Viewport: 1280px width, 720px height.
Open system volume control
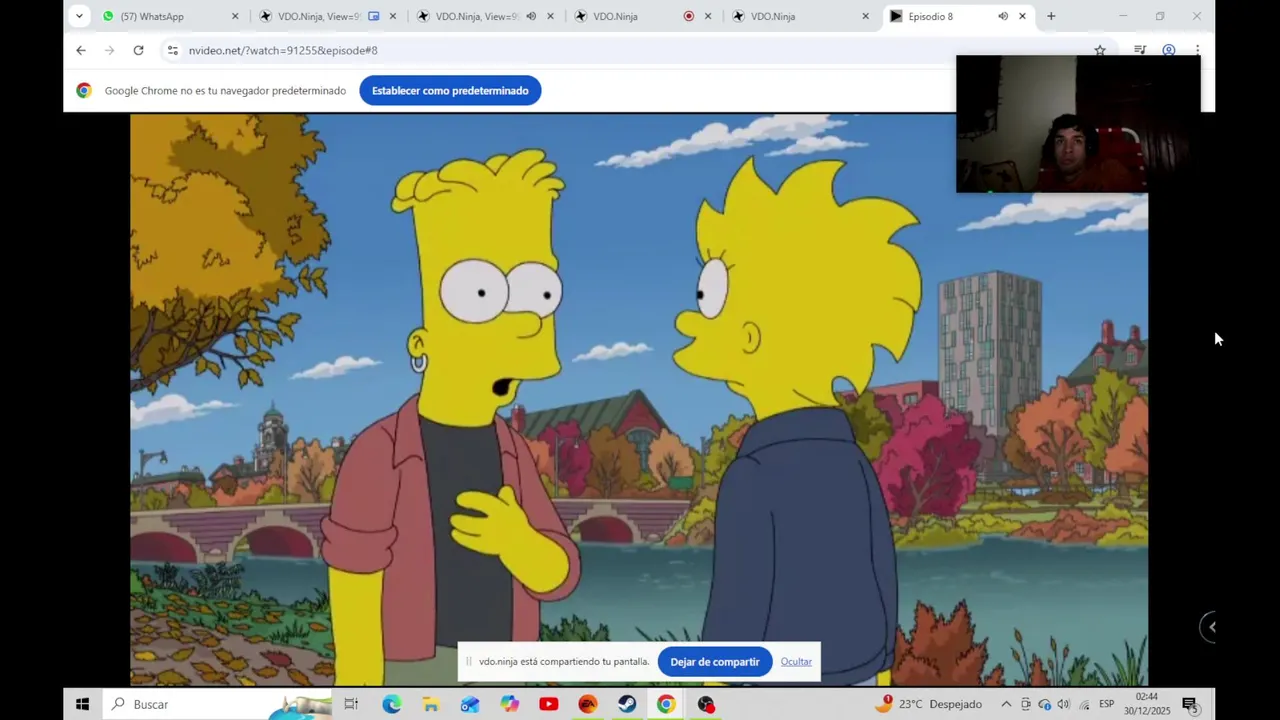[1064, 704]
